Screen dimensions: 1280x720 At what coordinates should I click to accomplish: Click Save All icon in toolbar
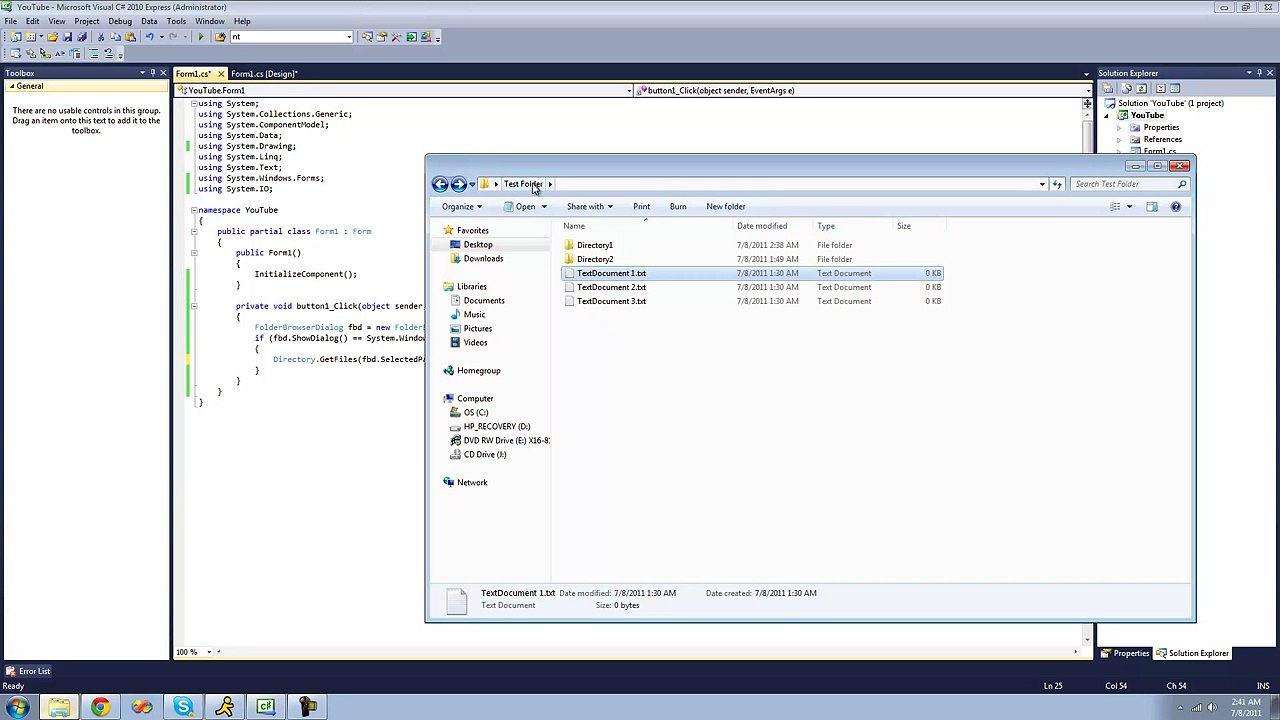pyautogui.click(x=82, y=37)
